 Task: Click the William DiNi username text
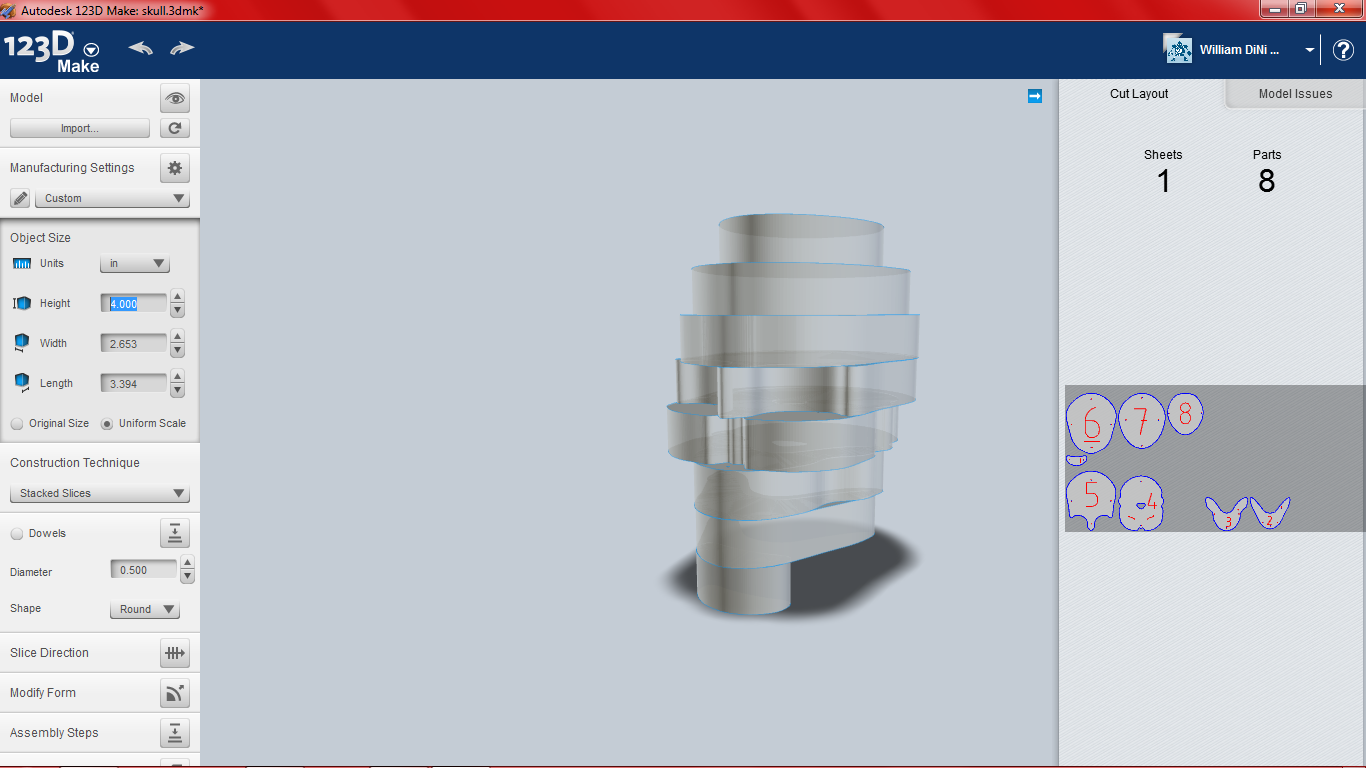pos(1240,50)
